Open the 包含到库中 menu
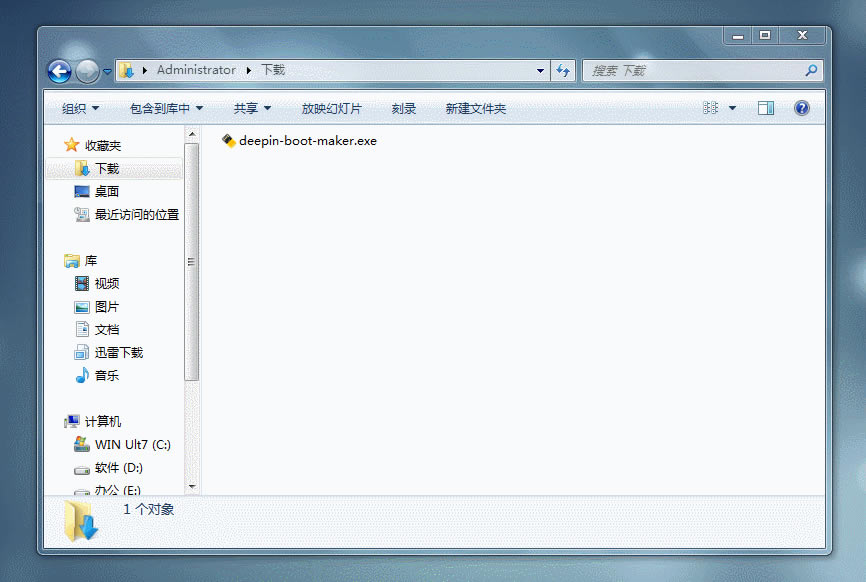 coord(166,109)
